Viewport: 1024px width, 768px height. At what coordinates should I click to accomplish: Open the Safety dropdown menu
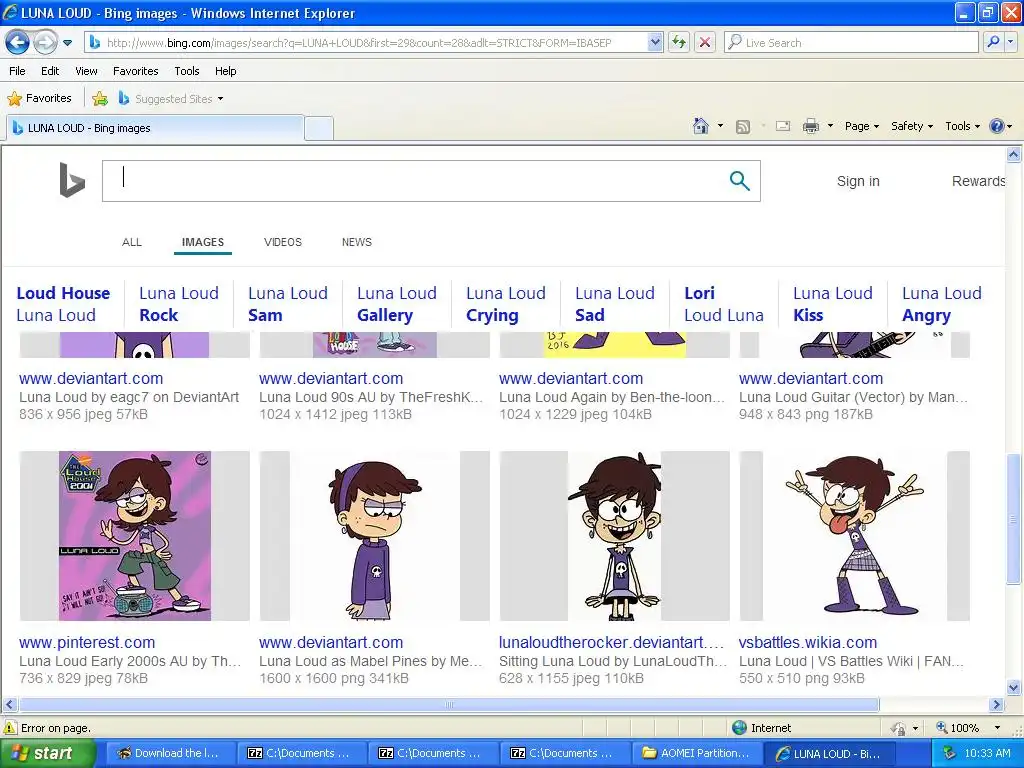[912, 126]
